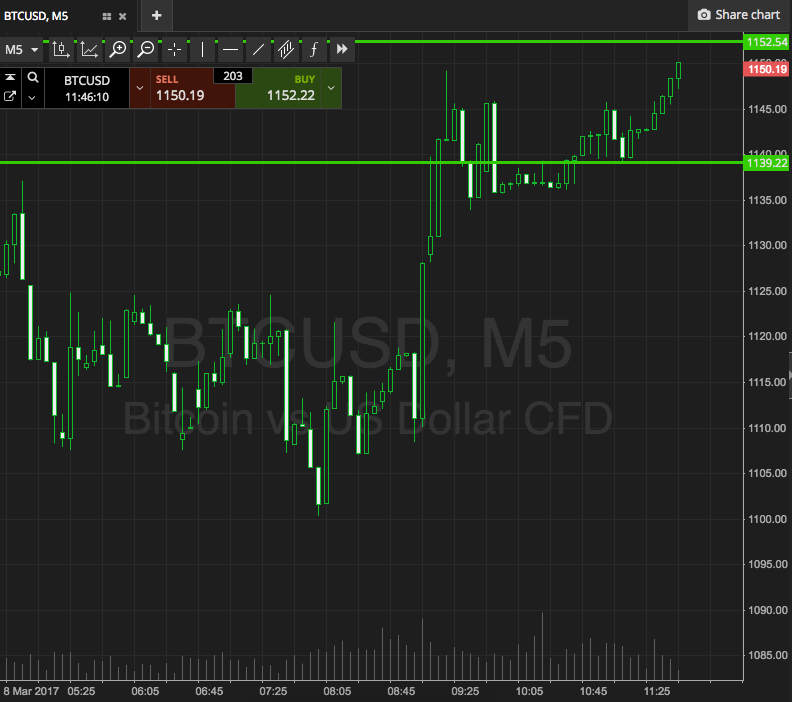Select the trend line drawing tool
The height and width of the screenshot is (702, 792).
click(x=258, y=49)
